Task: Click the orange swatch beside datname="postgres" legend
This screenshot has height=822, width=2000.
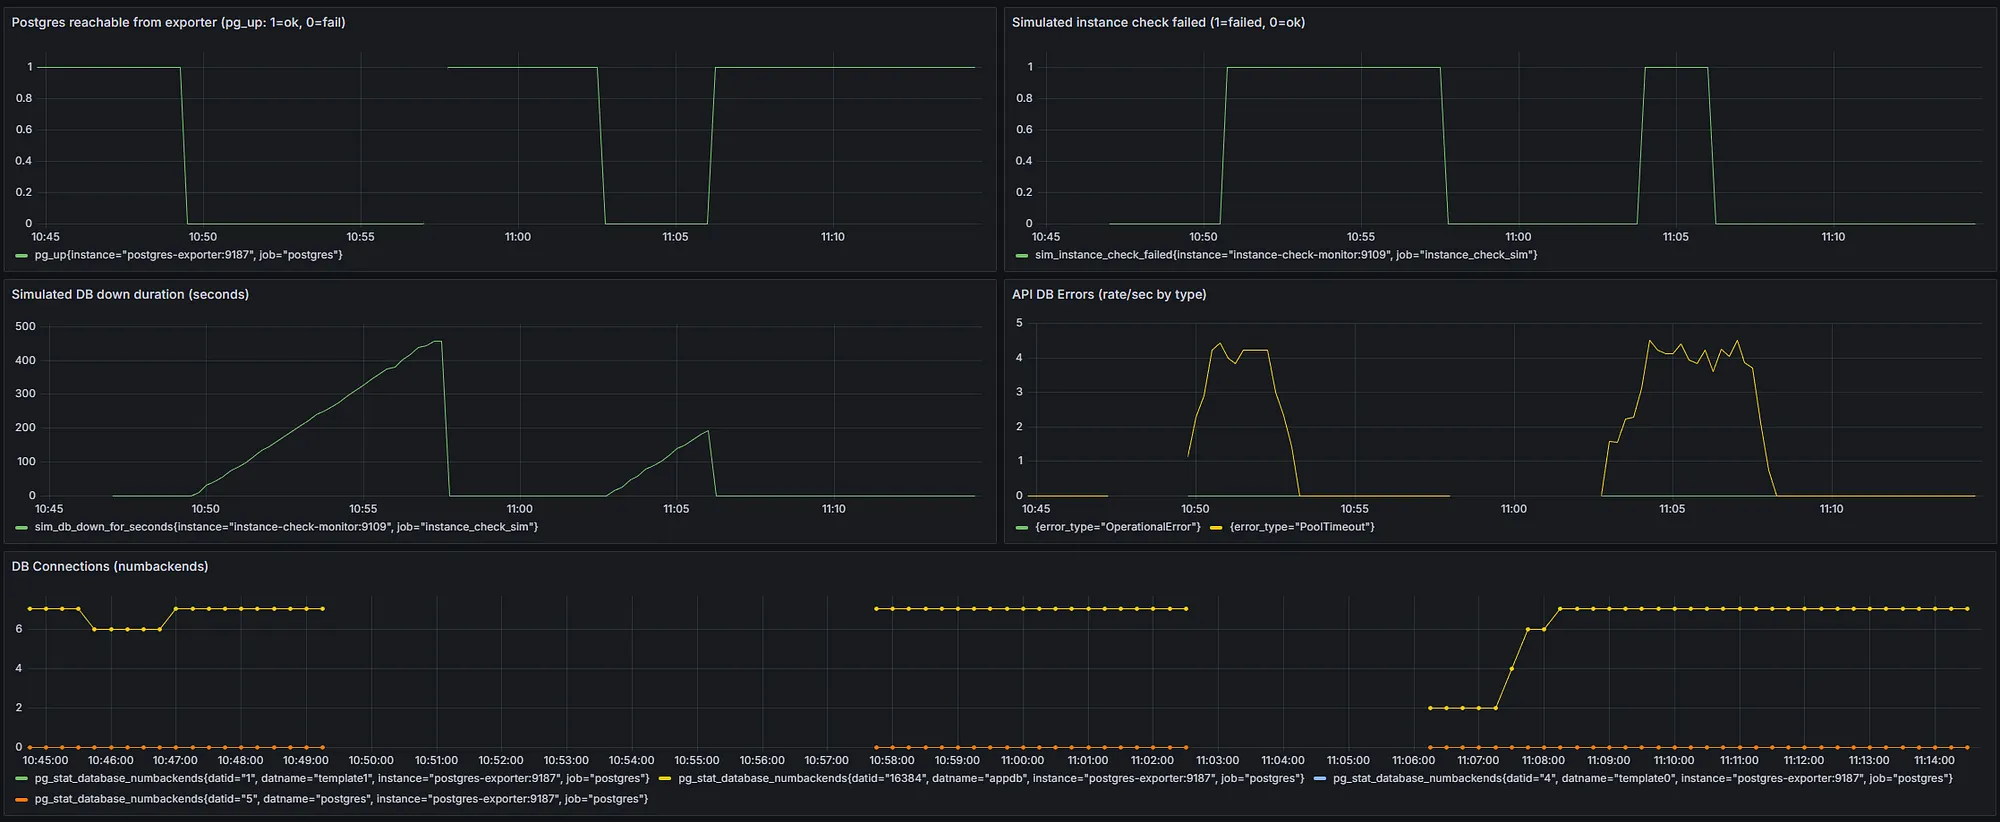Action: [x=22, y=800]
